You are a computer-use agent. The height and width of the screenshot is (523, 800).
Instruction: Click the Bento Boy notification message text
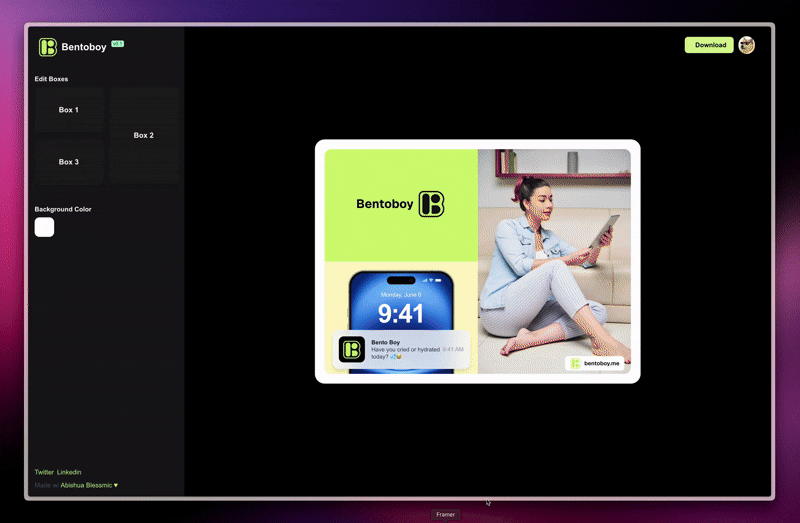(405, 352)
